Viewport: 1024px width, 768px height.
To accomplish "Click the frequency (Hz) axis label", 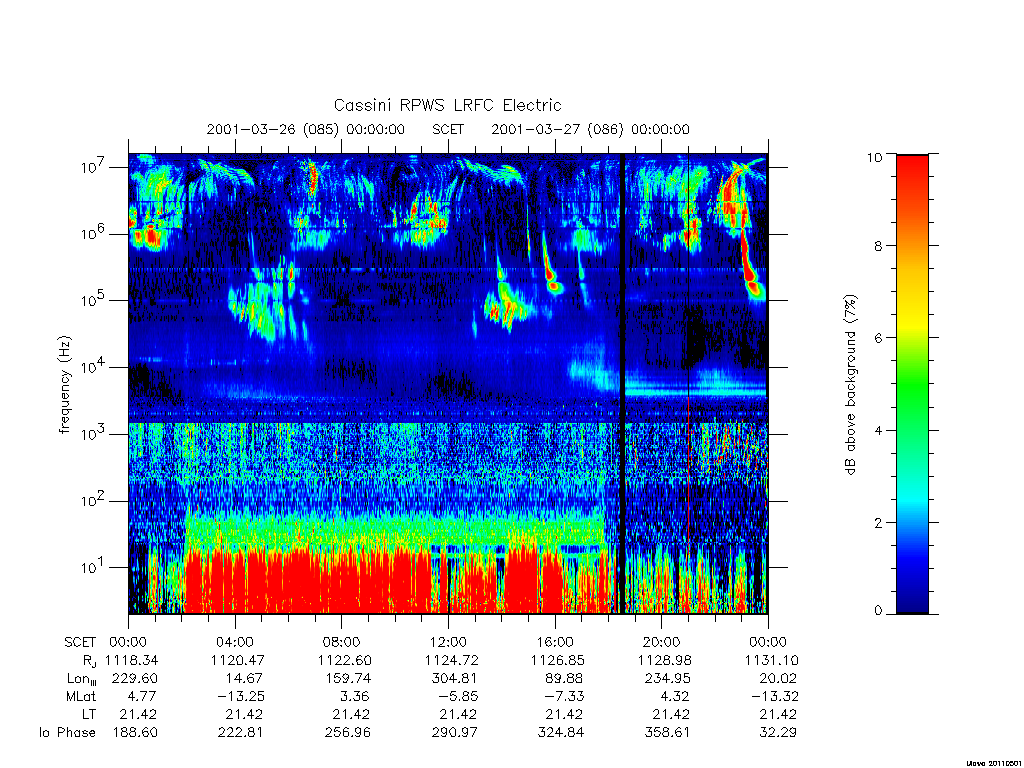I will coord(64,384).
